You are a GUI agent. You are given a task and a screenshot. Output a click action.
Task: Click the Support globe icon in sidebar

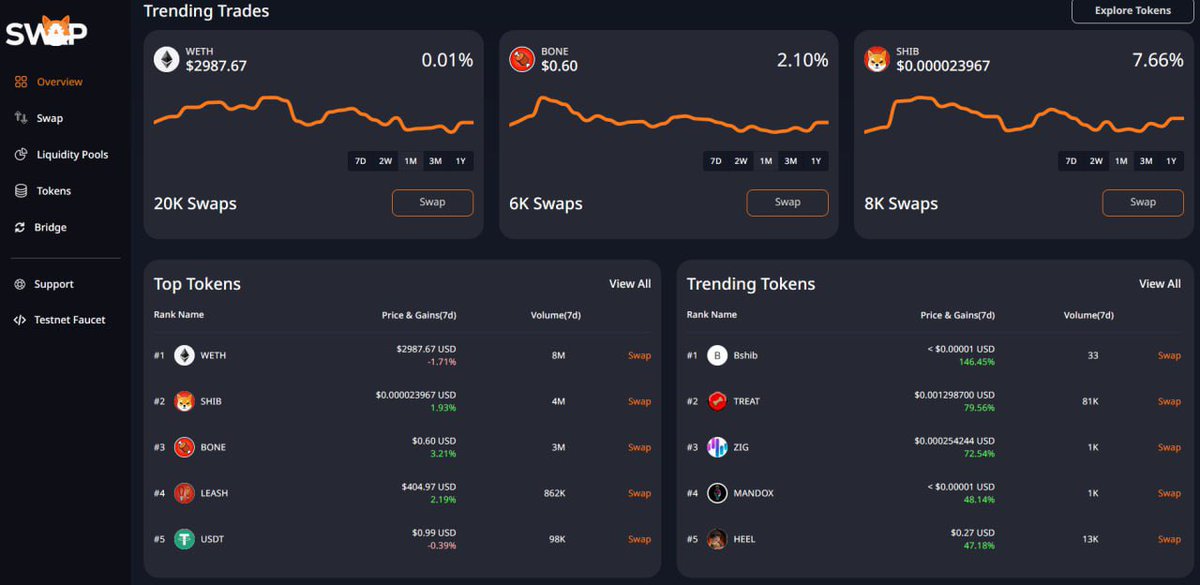(20, 284)
